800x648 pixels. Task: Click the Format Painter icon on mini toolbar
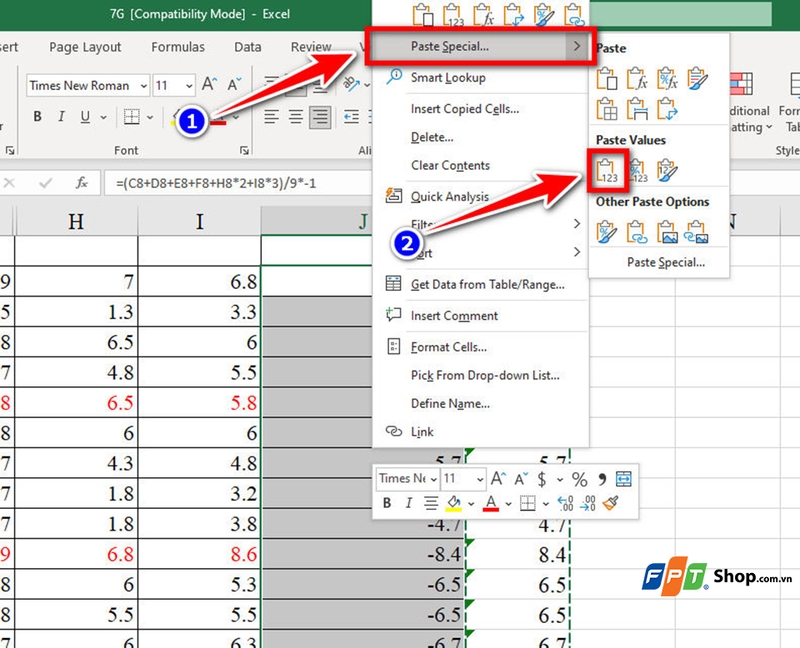(608, 503)
